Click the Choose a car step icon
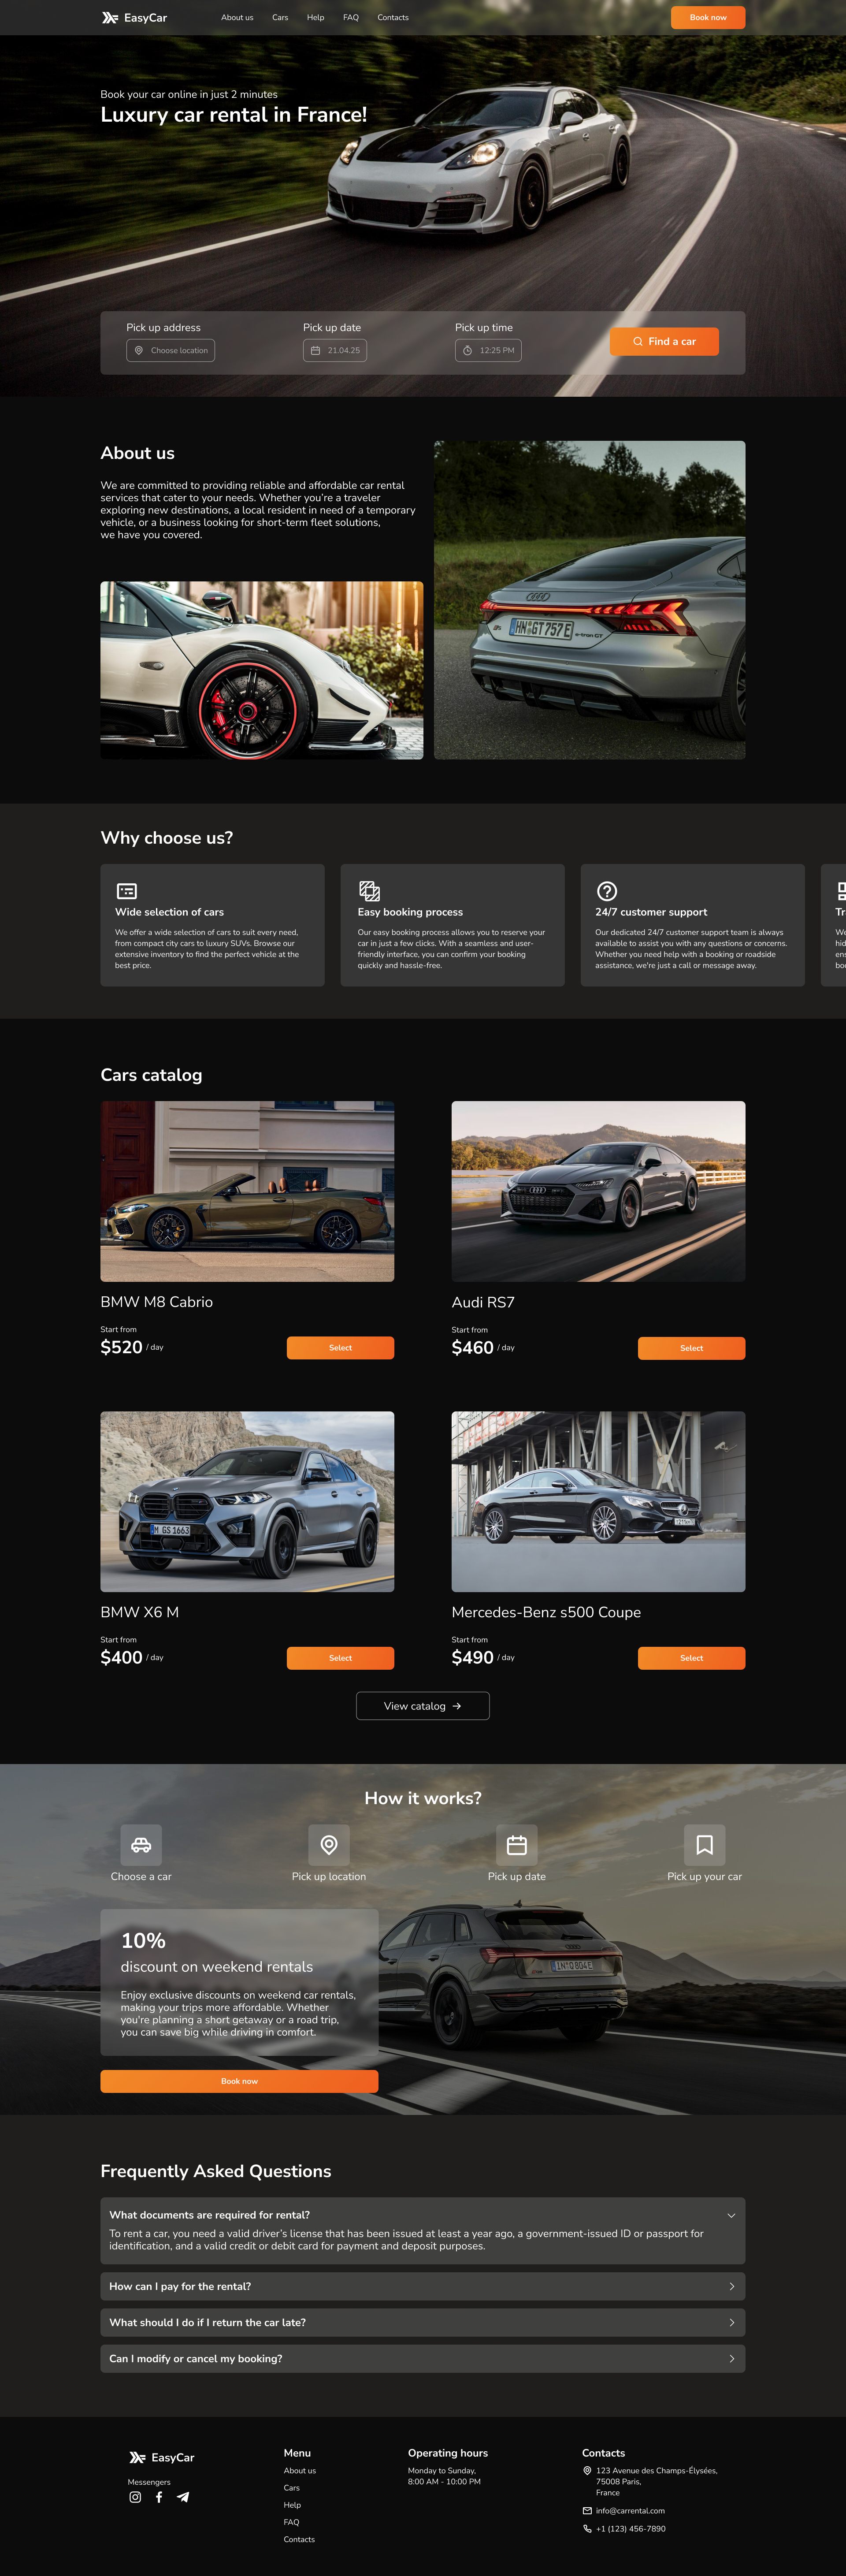 [141, 1845]
